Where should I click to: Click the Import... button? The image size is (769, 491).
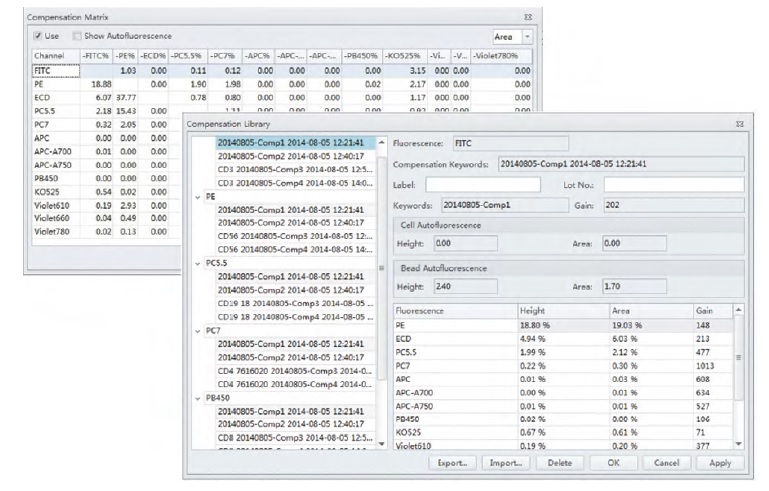tap(506, 463)
